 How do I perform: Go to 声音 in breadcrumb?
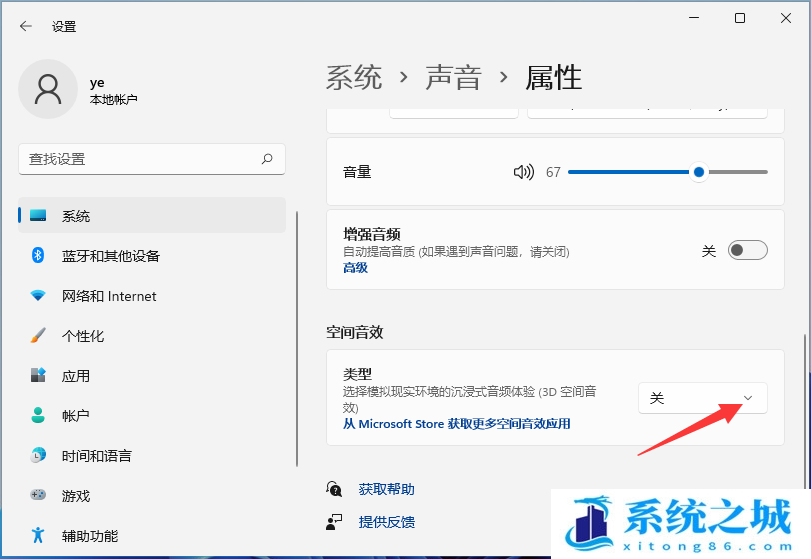(x=453, y=78)
